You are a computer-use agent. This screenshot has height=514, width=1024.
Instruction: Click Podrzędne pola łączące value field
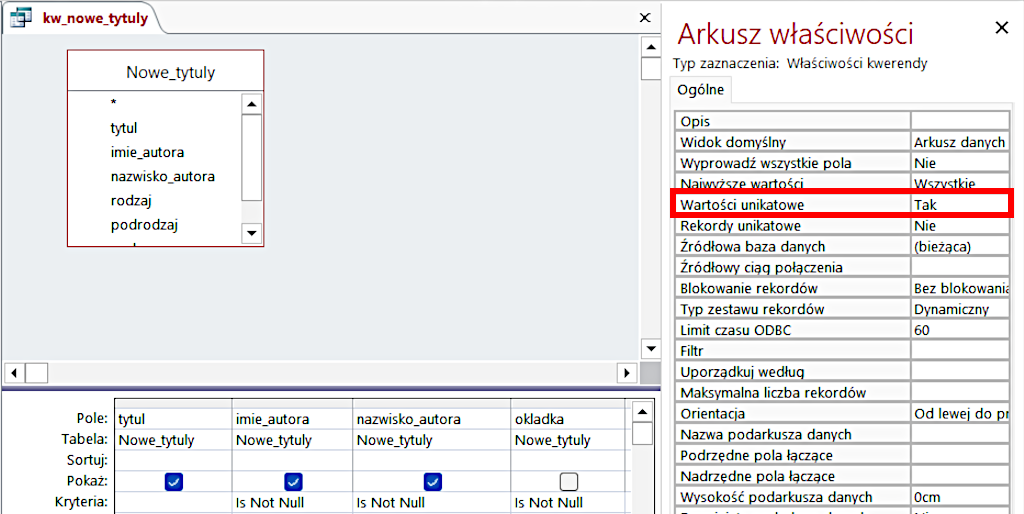[961, 456]
